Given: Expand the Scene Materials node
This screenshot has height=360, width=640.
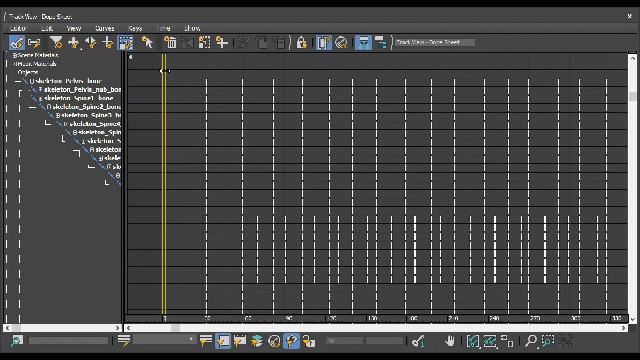Looking at the screenshot, I should pos(15,55).
